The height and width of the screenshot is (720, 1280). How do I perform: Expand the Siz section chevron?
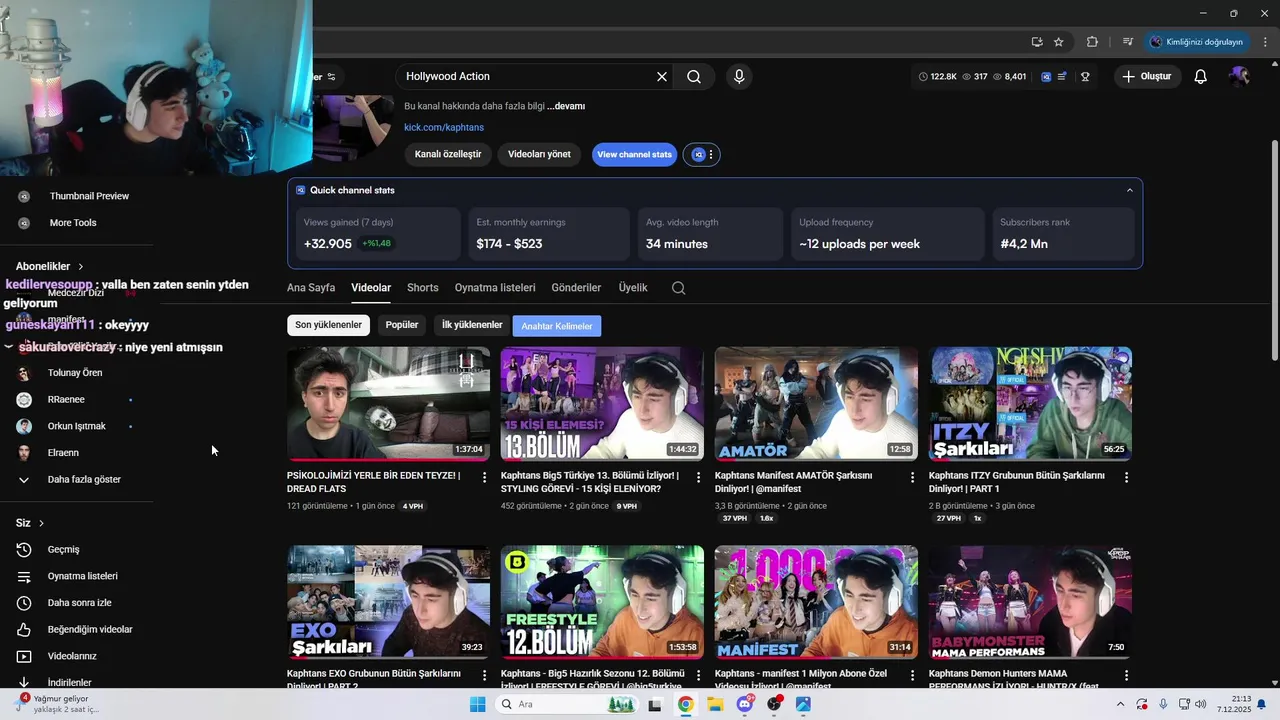41,523
